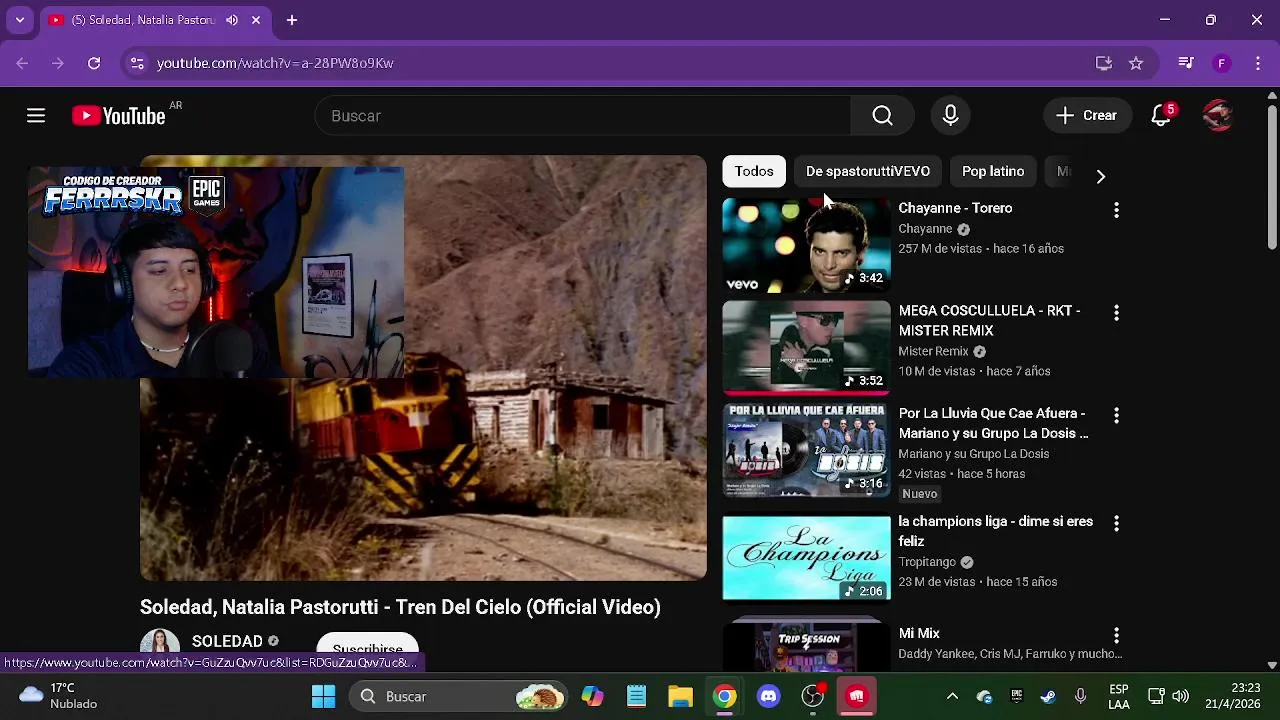Open the ESP LAA language switcher
The height and width of the screenshot is (720, 1280).
pos(1119,696)
